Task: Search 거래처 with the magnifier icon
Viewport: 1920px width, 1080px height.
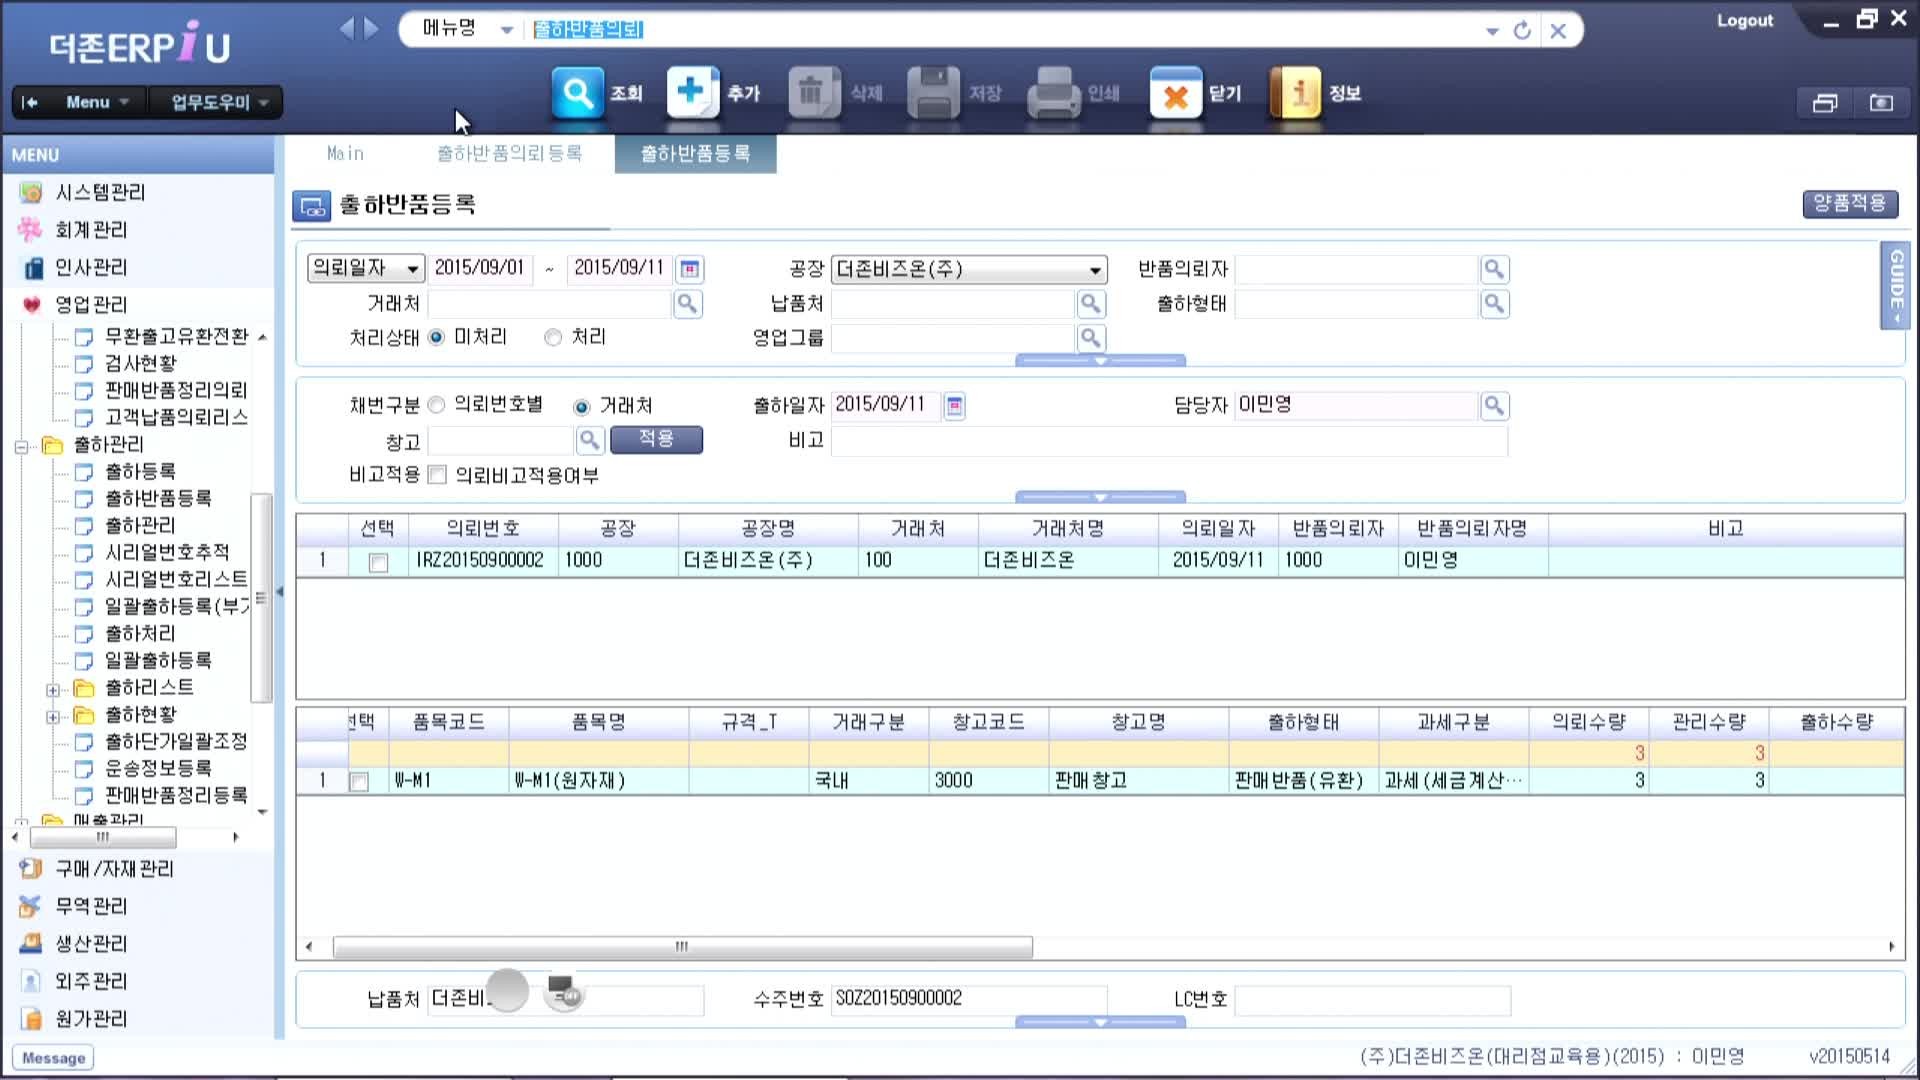Action: click(688, 304)
